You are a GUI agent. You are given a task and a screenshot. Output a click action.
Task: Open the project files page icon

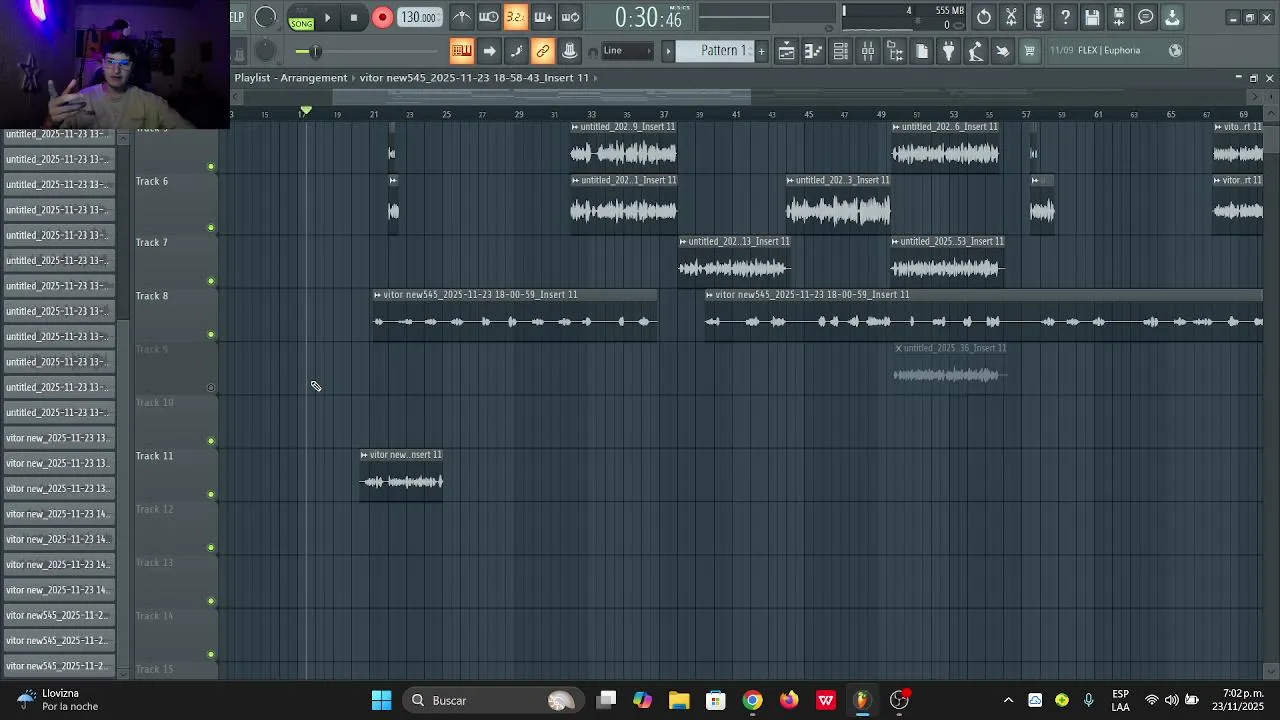tap(922, 51)
